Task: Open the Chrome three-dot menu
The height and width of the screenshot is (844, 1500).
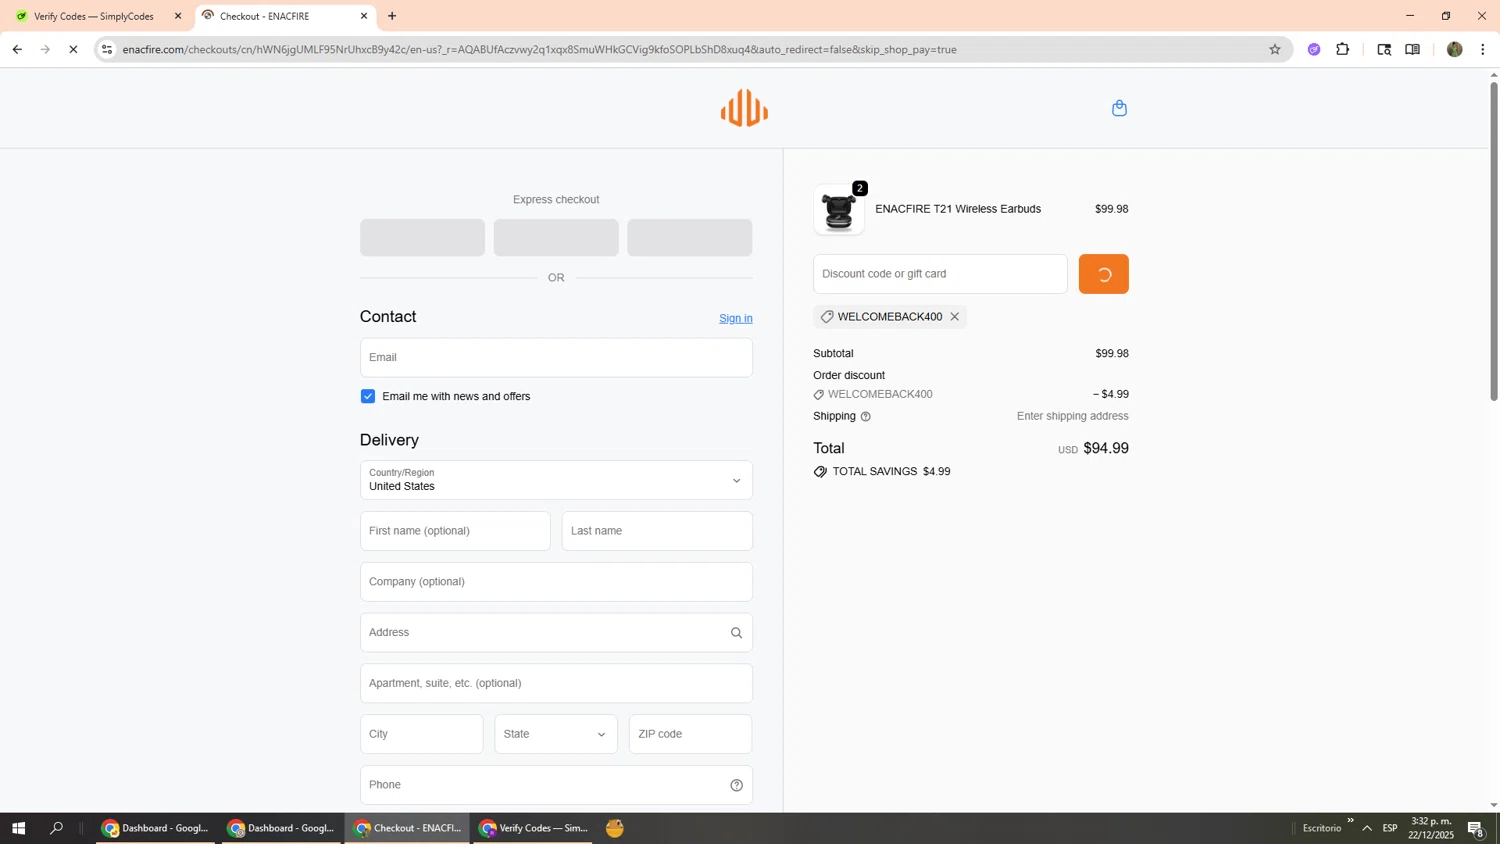Action: pos(1483,49)
